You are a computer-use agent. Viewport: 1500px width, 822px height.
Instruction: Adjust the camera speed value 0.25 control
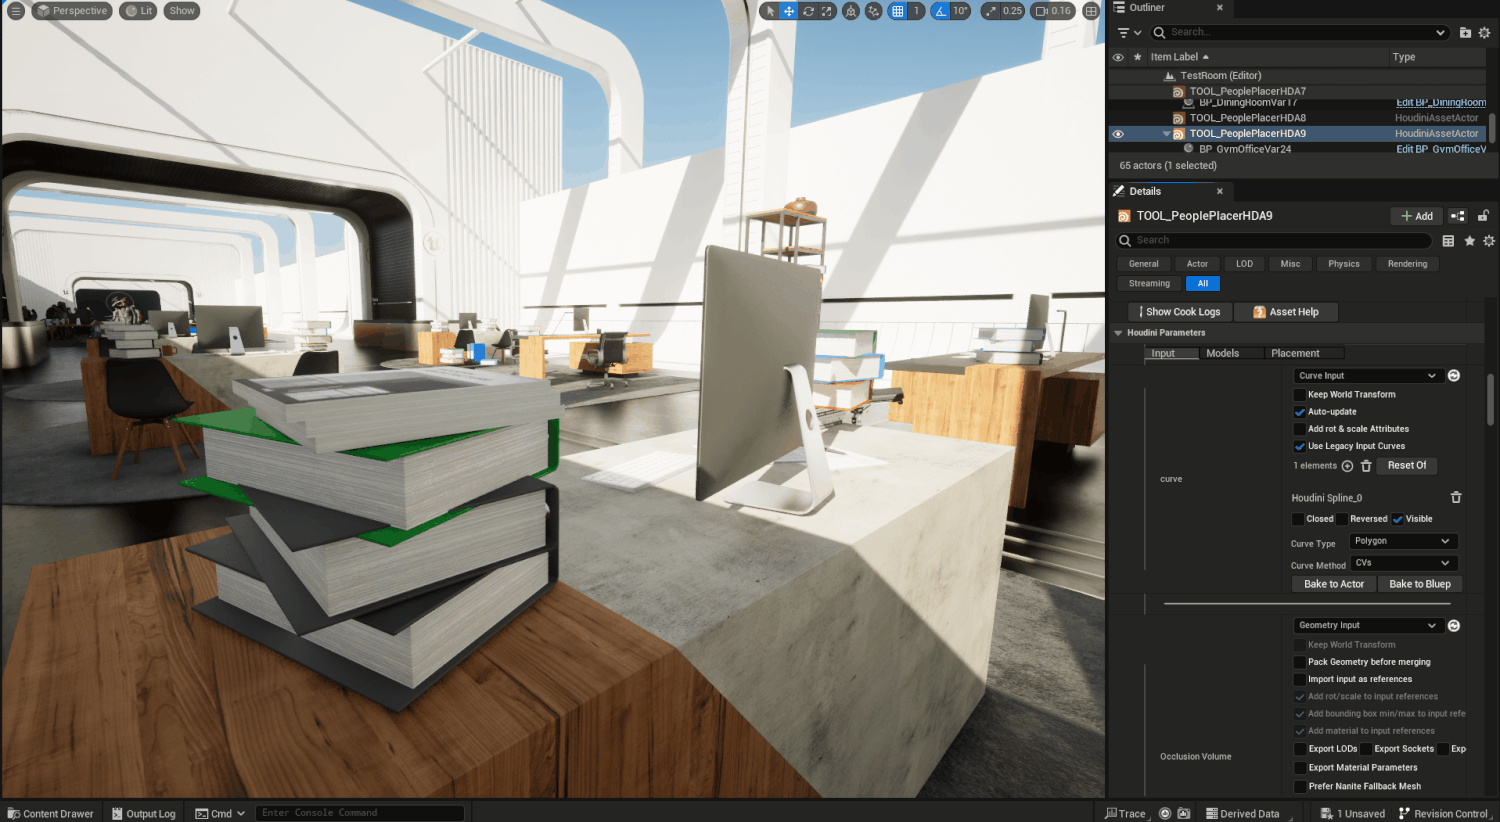(1011, 10)
